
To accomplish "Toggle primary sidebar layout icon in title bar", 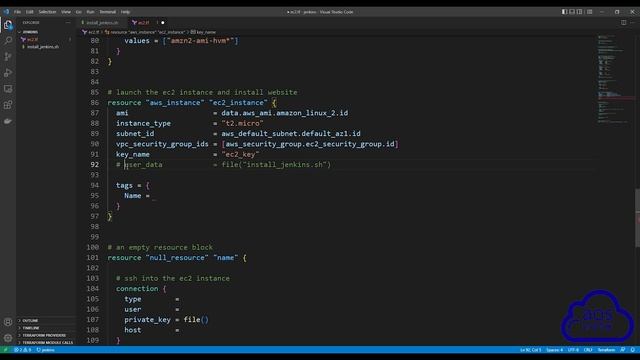I will [564, 12].
